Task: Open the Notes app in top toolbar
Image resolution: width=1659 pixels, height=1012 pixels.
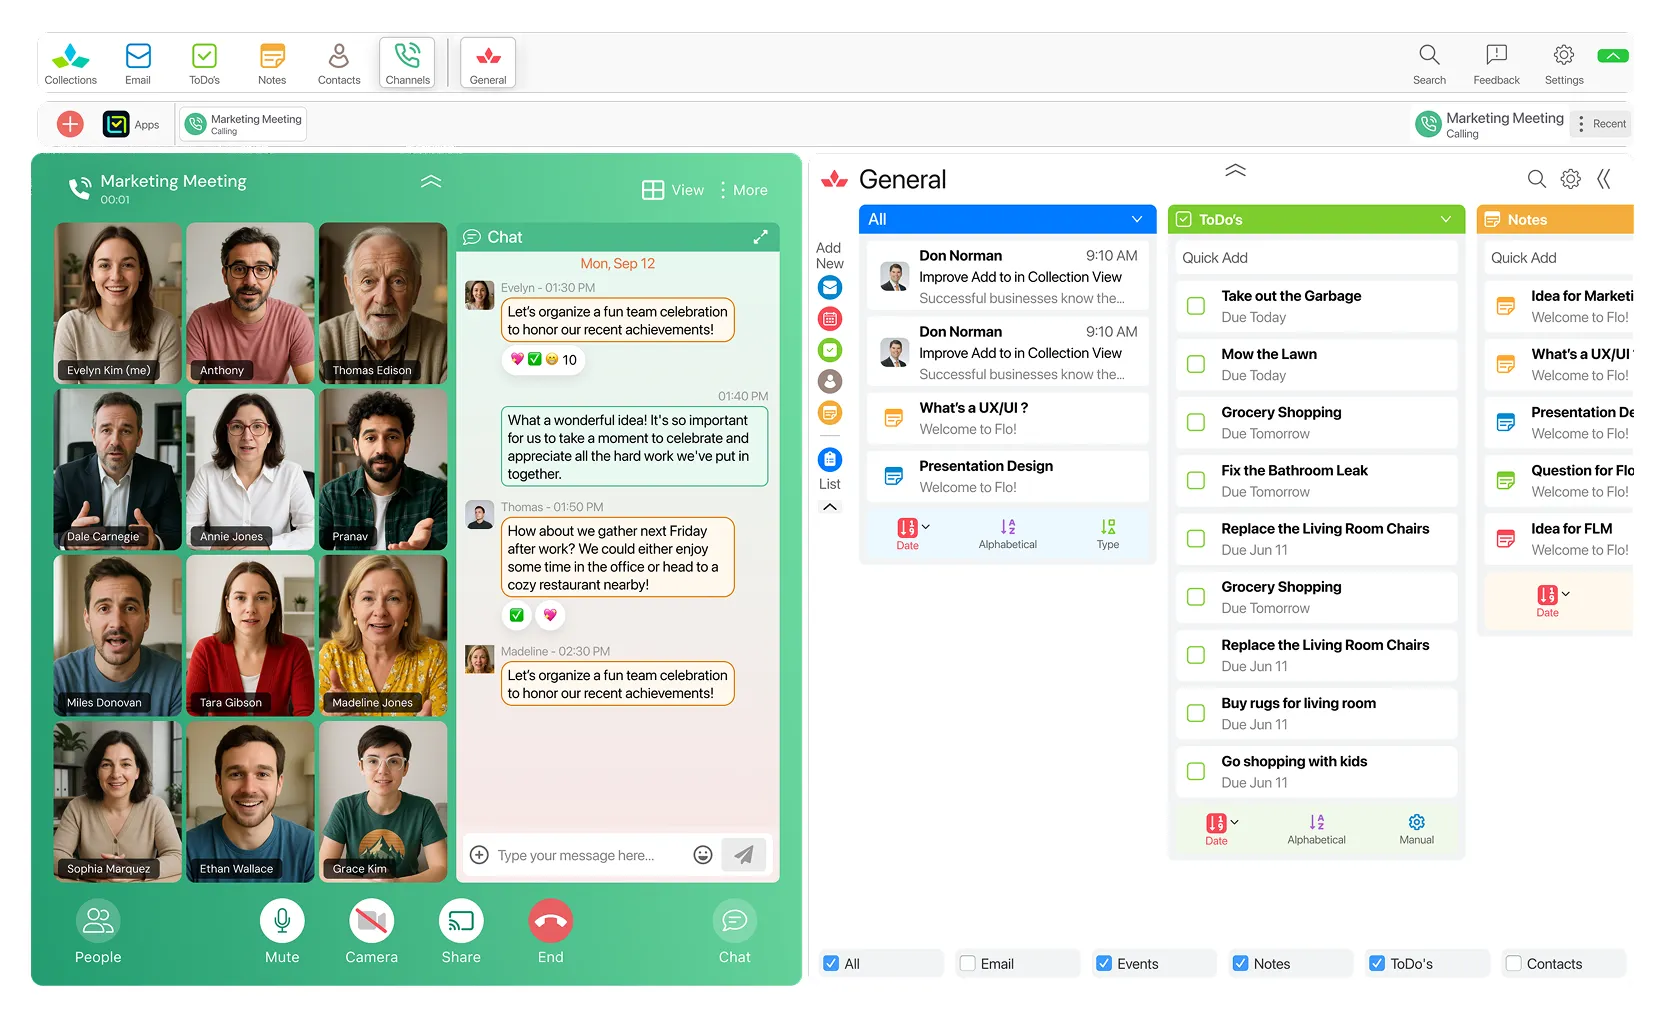Action: click(x=272, y=63)
